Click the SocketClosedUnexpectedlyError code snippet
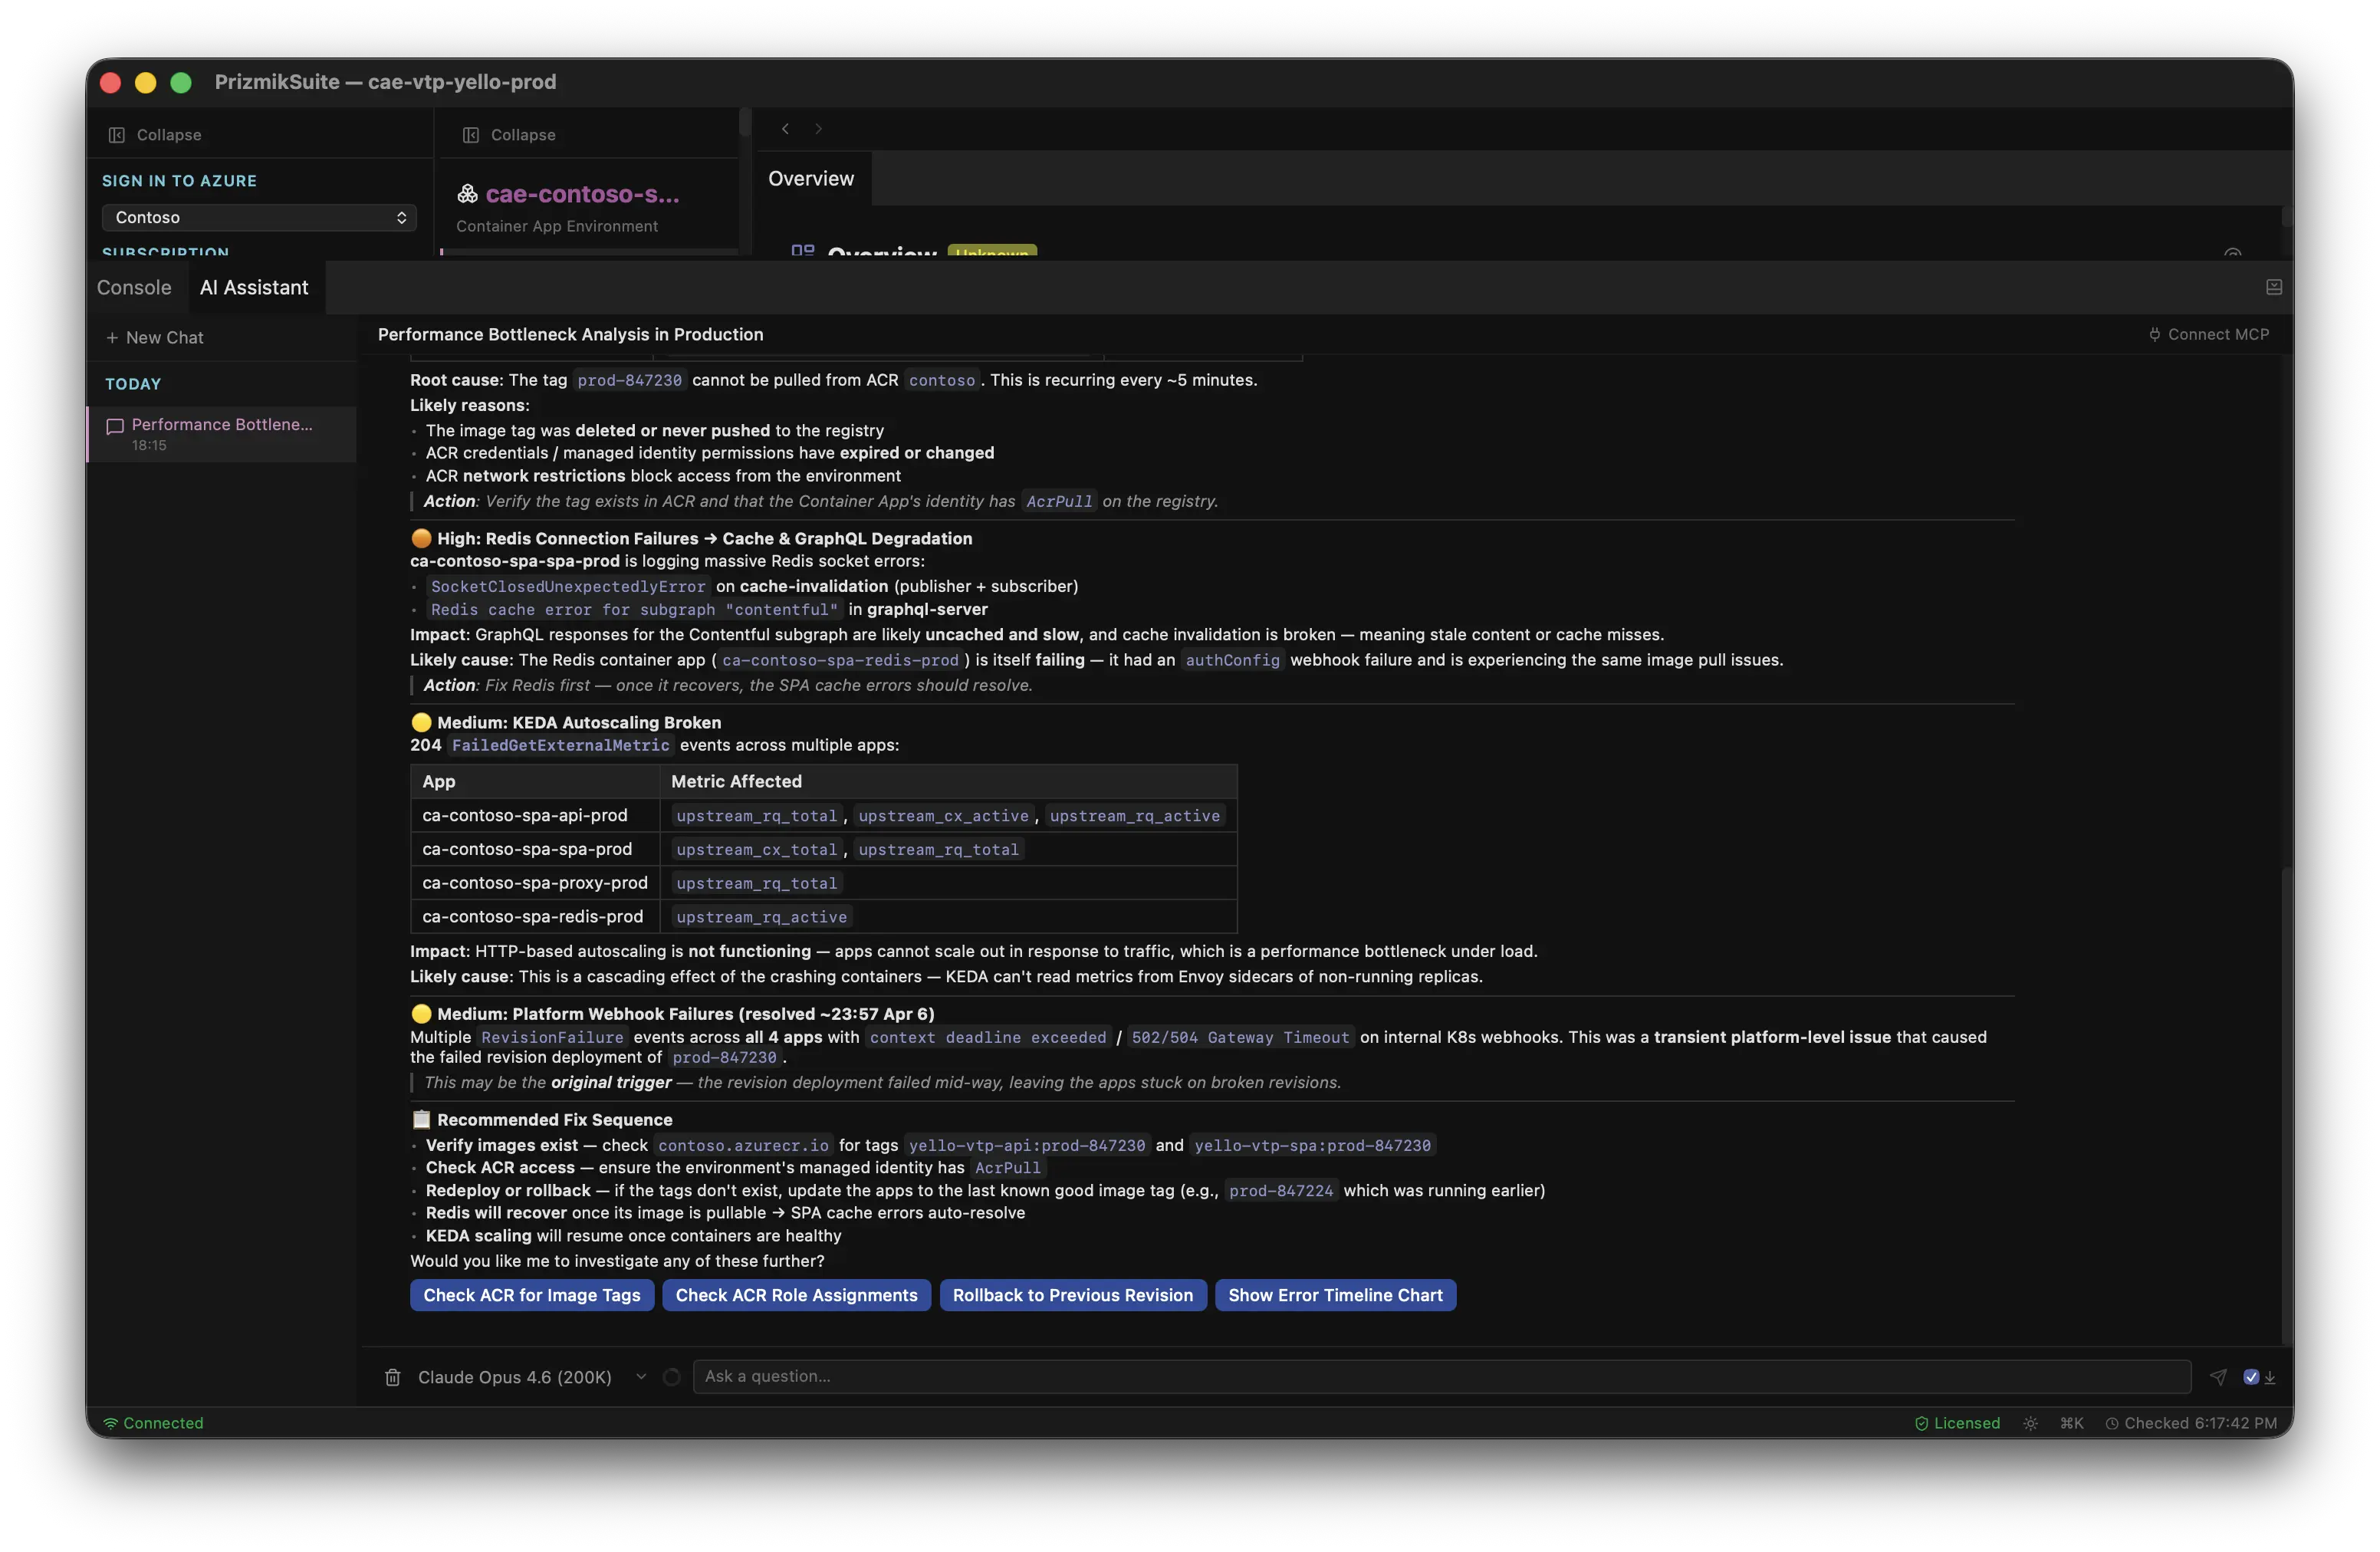 coord(568,587)
